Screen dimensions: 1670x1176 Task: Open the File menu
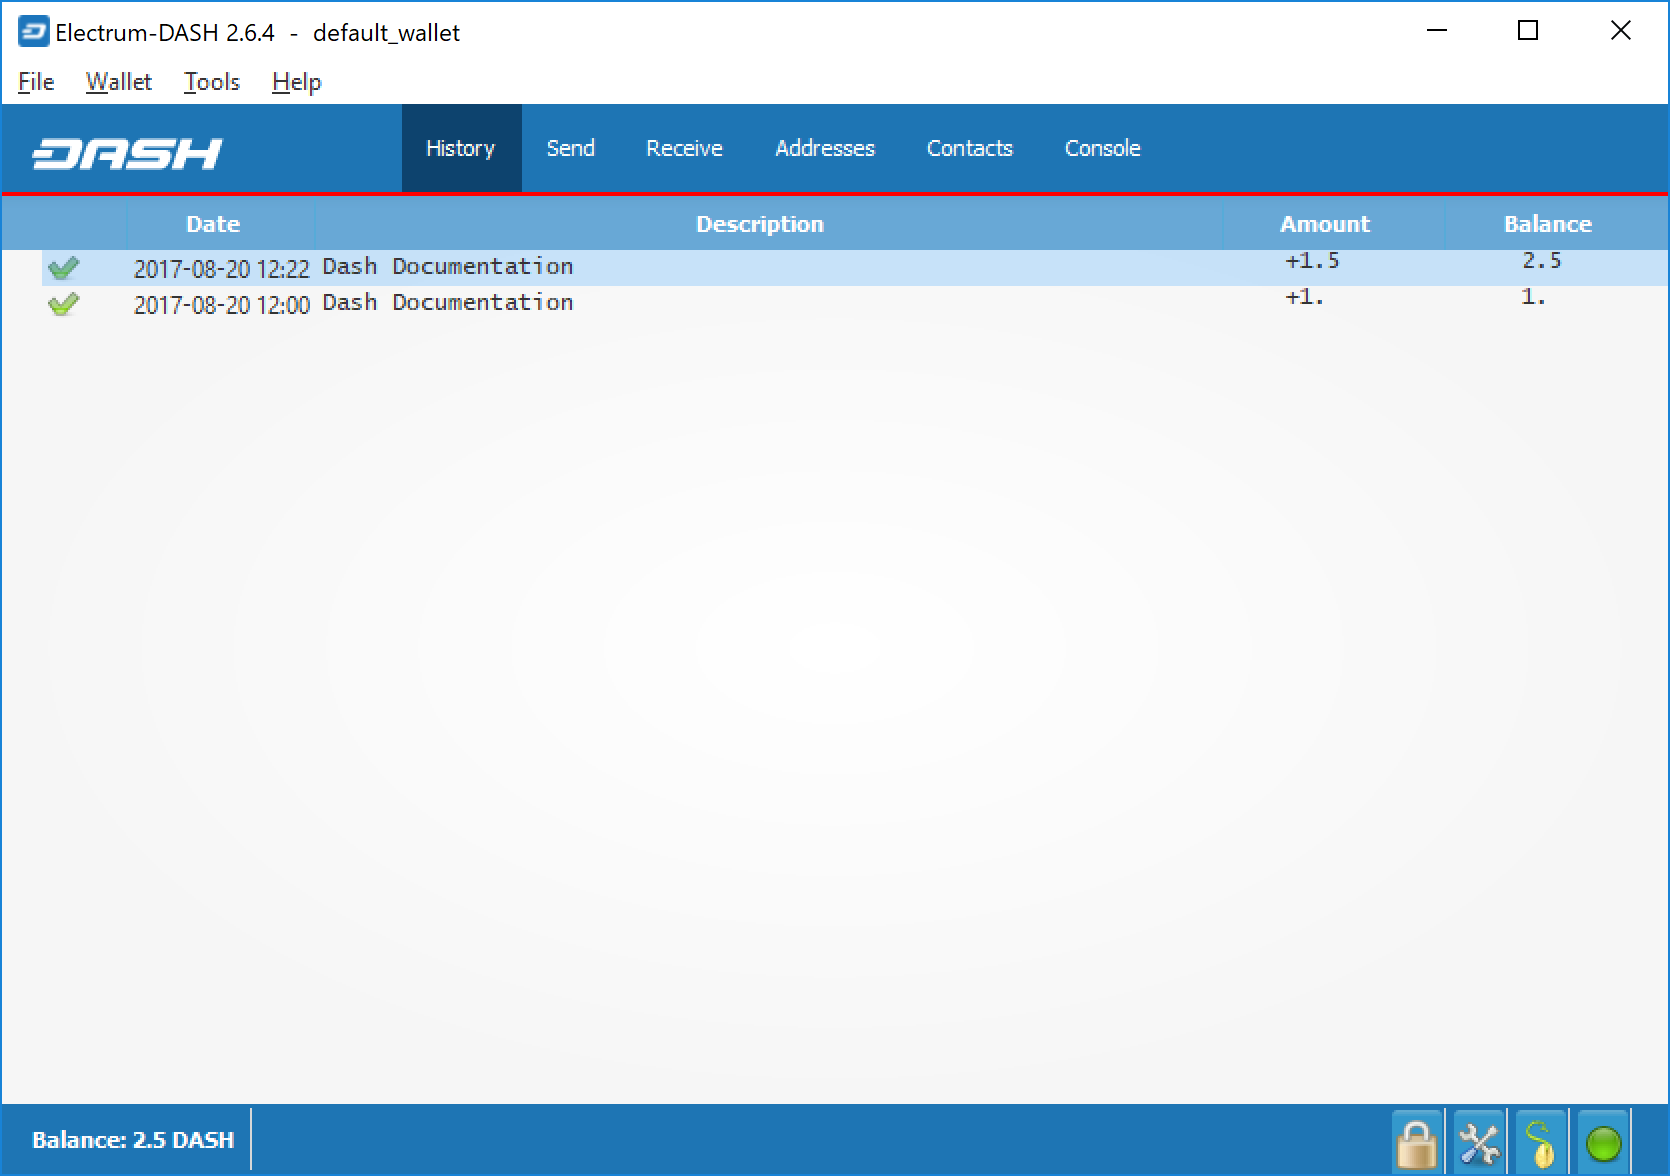pyautogui.click(x=36, y=82)
